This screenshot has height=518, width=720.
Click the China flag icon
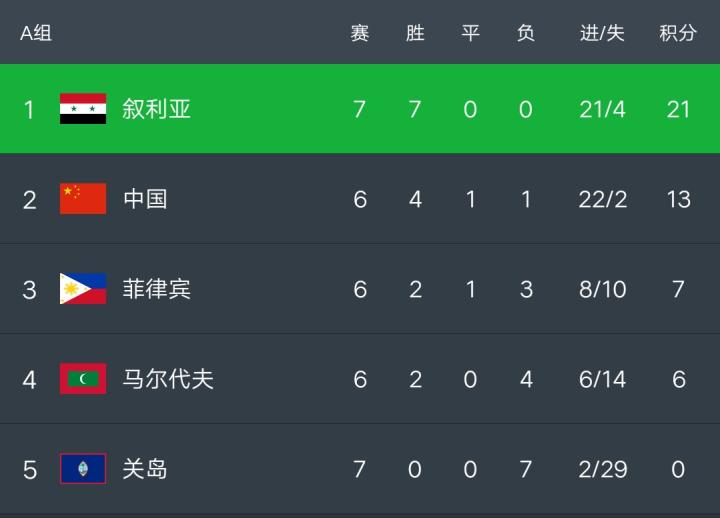click(83, 199)
